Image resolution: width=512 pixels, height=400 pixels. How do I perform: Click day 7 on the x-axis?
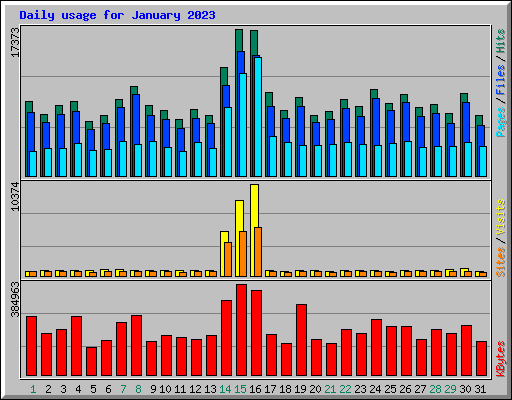123,389
